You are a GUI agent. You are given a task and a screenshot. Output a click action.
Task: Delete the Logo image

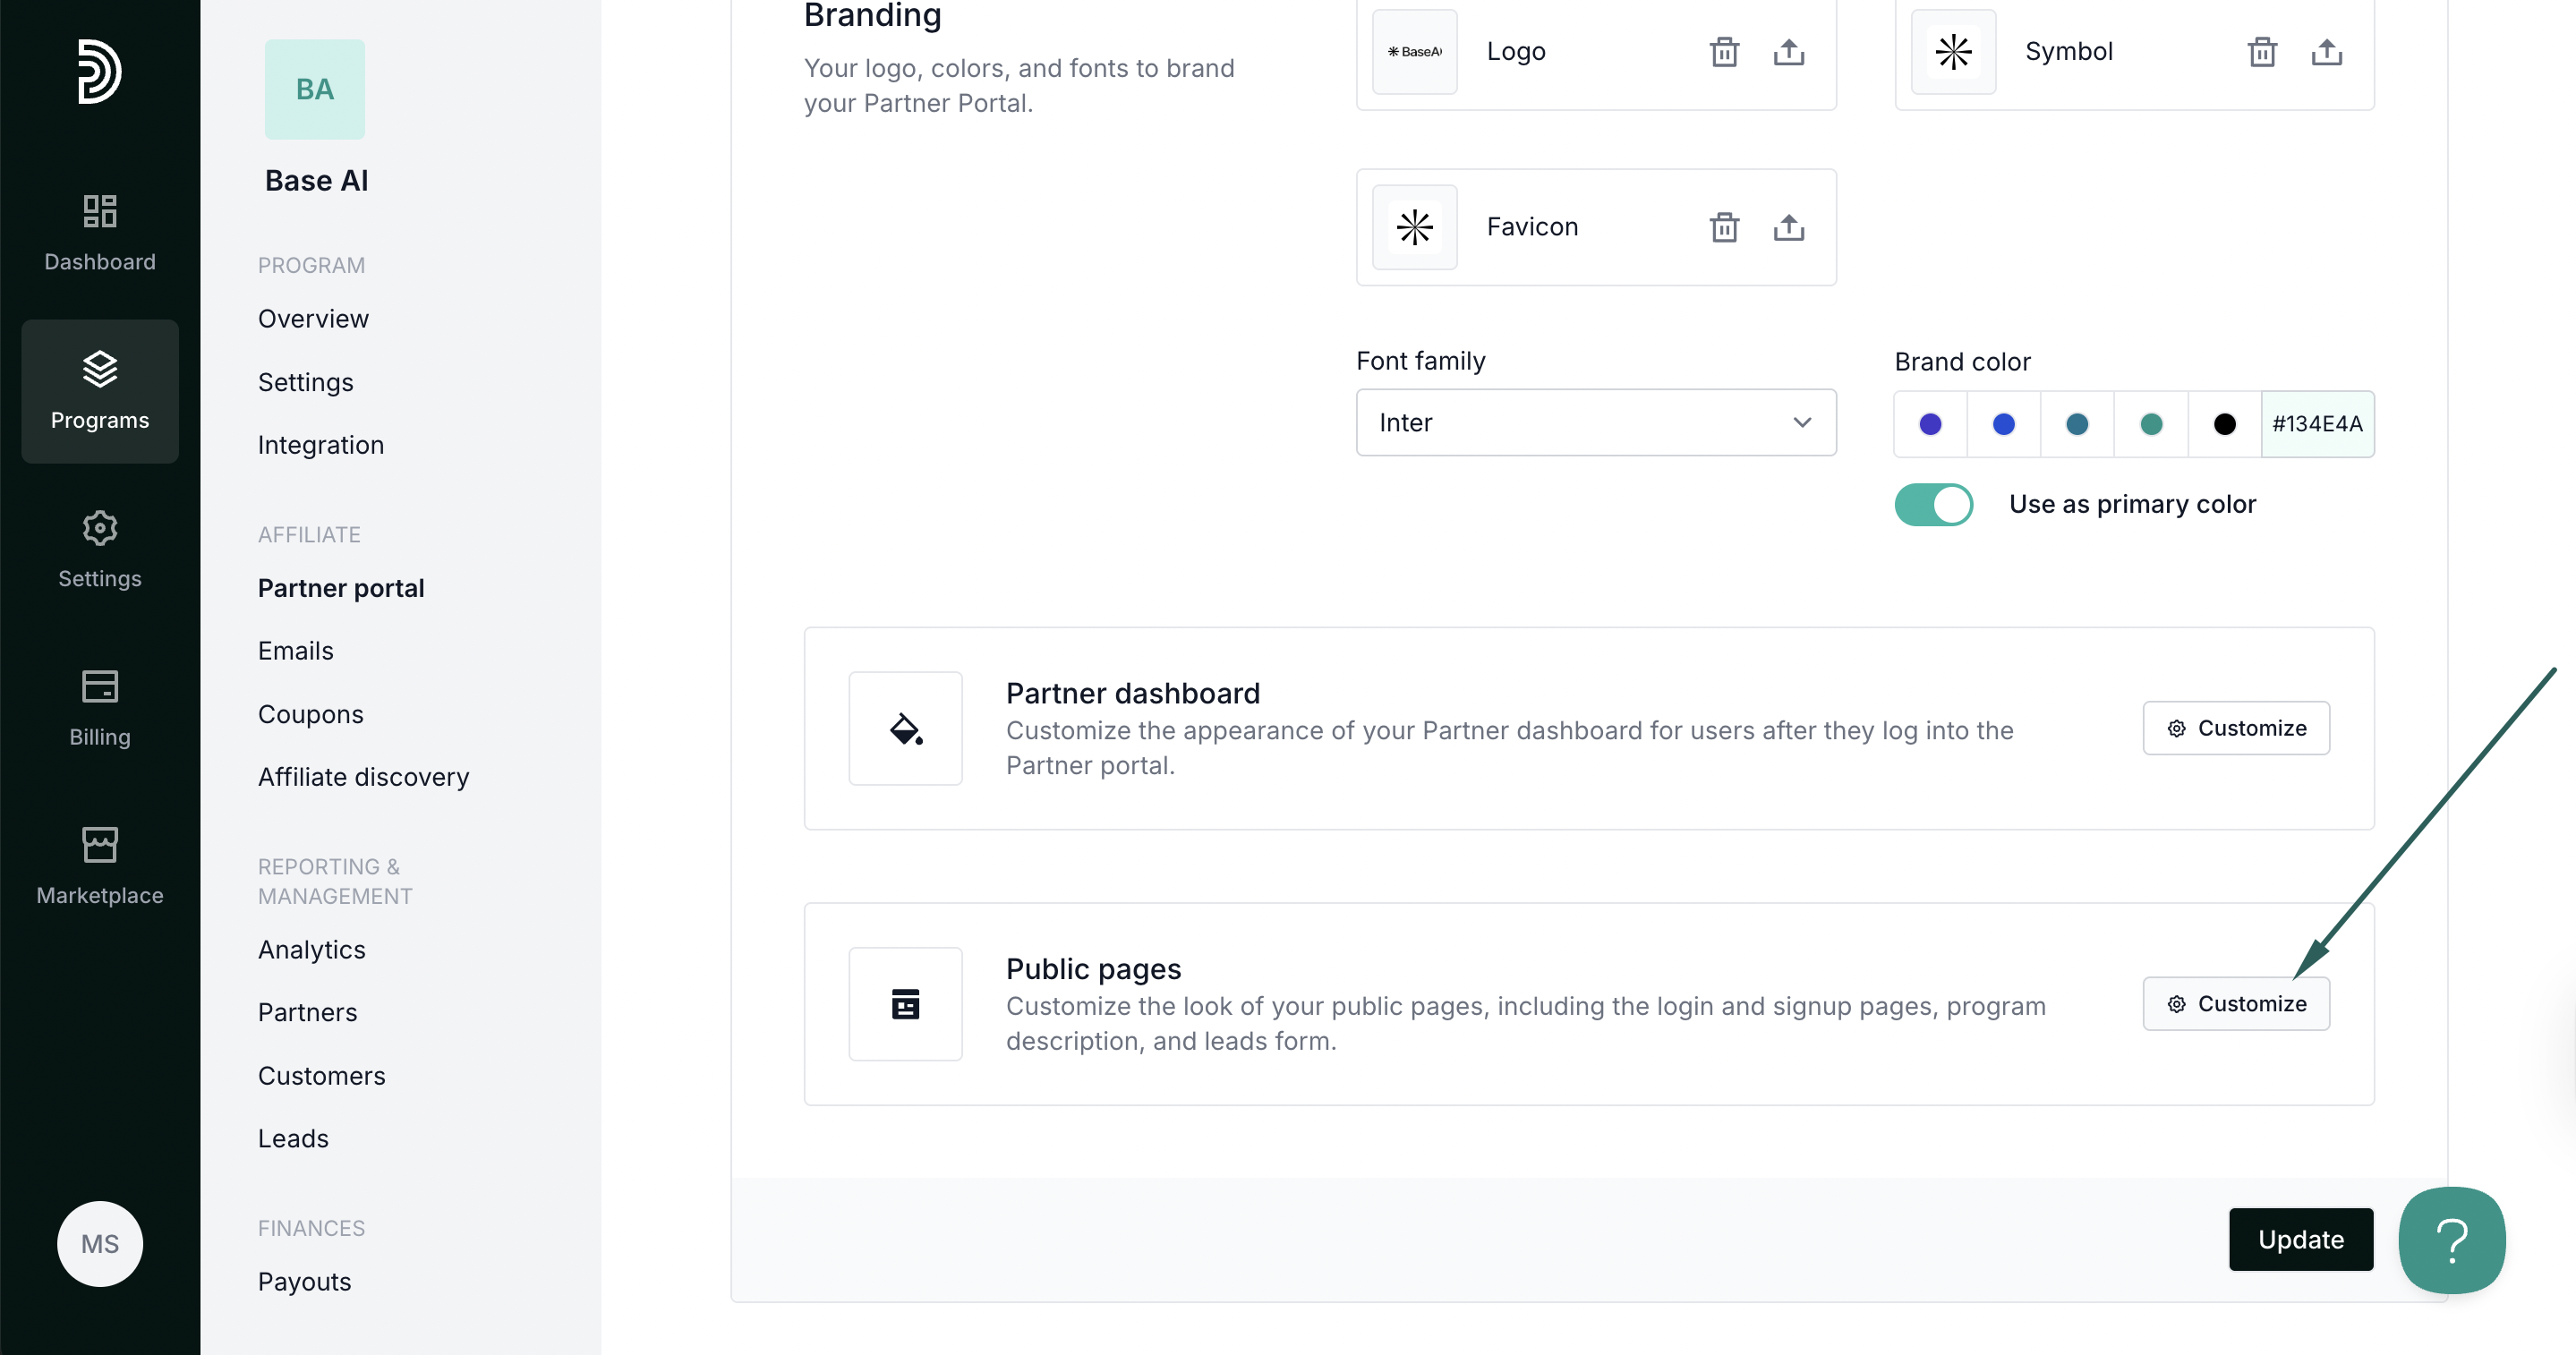[1724, 51]
